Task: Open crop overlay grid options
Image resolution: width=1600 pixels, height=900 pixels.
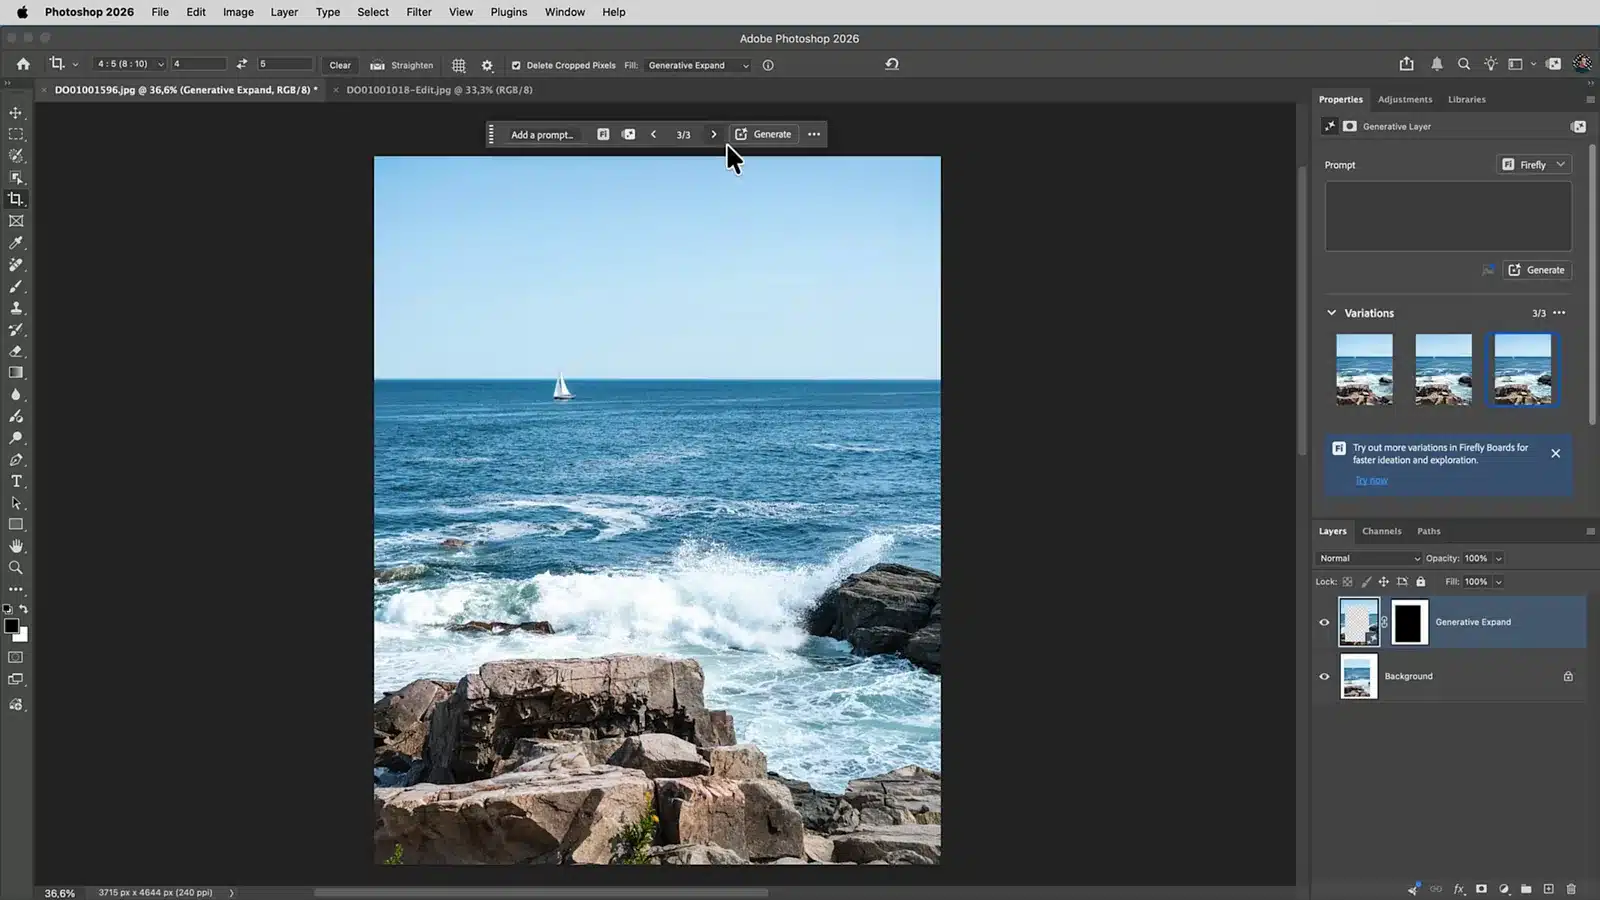Action: tap(459, 65)
